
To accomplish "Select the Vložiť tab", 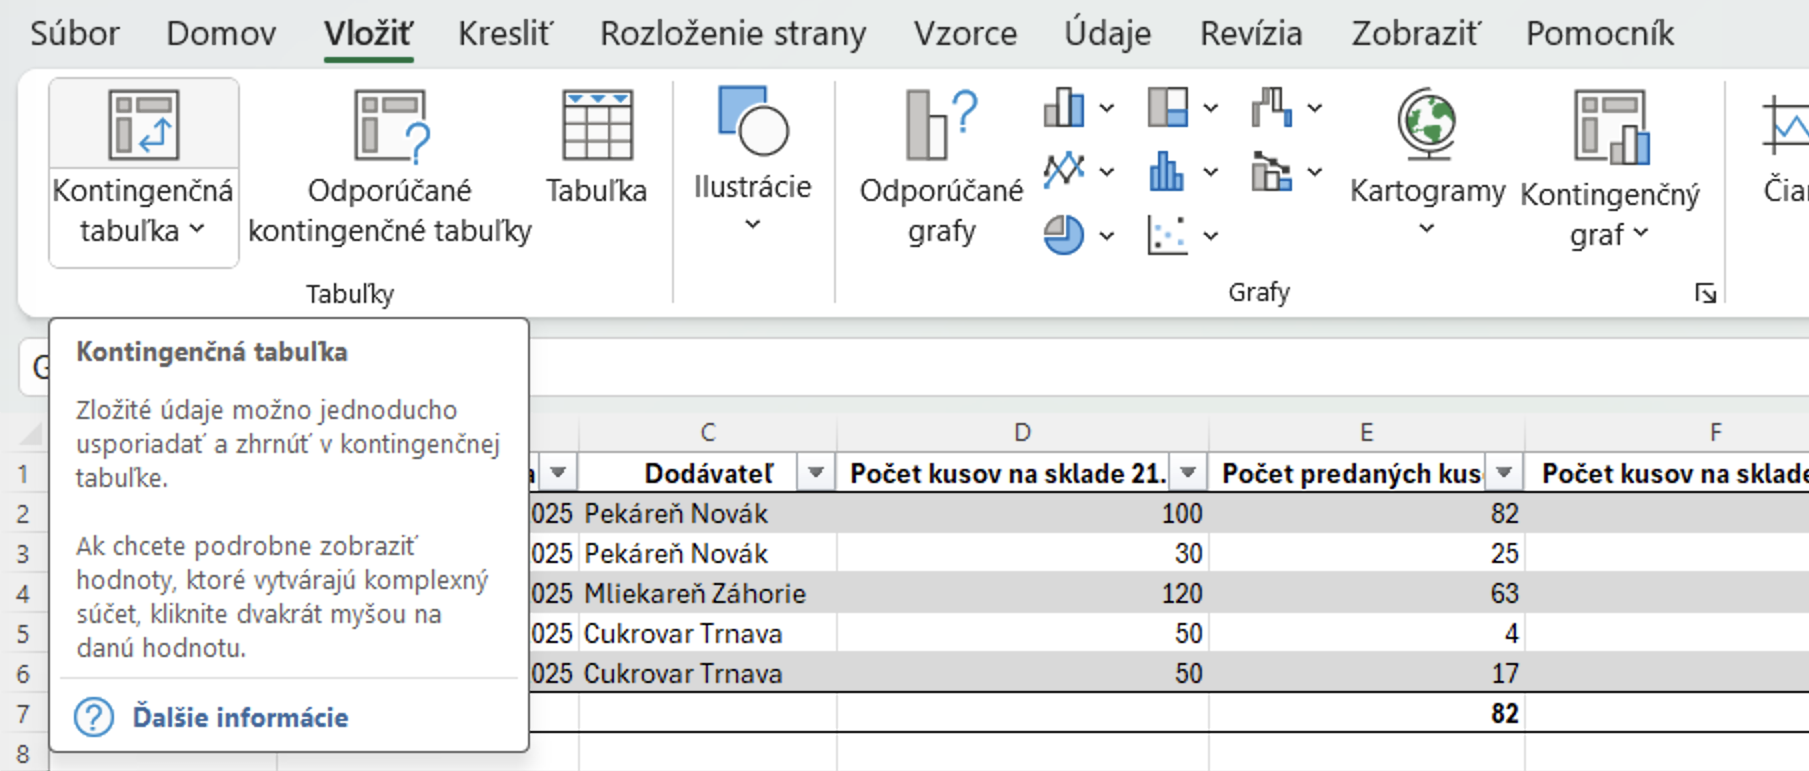I will click(x=368, y=33).
